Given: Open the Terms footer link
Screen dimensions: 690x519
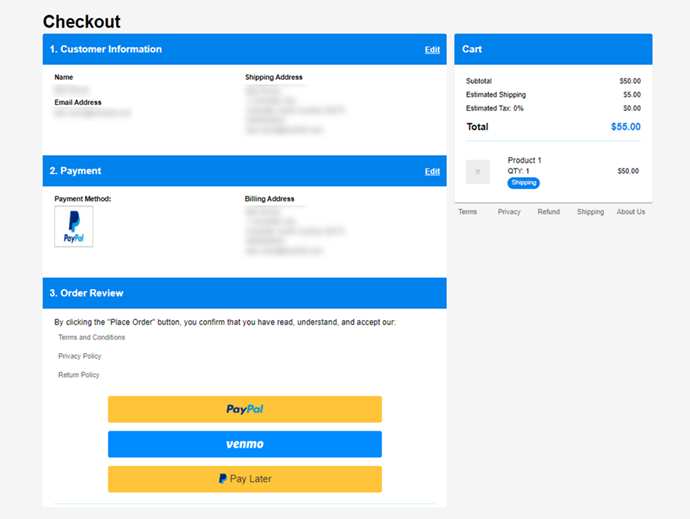Looking at the screenshot, I should click(x=467, y=212).
